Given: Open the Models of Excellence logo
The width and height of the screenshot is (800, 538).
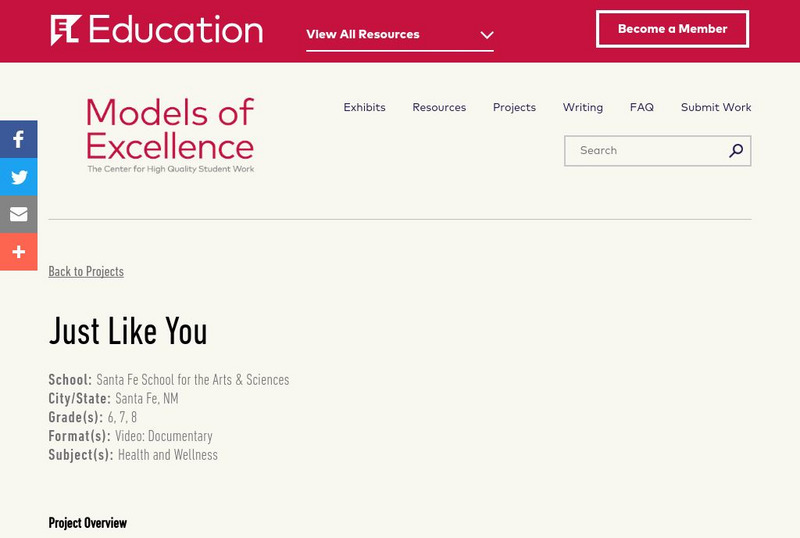Looking at the screenshot, I should [x=170, y=135].
